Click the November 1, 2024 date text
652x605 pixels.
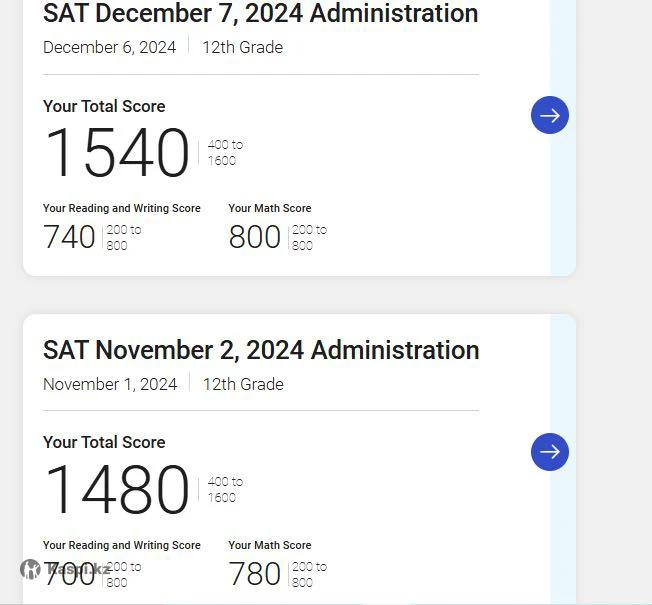pyautogui.click(x=110, y=384)
